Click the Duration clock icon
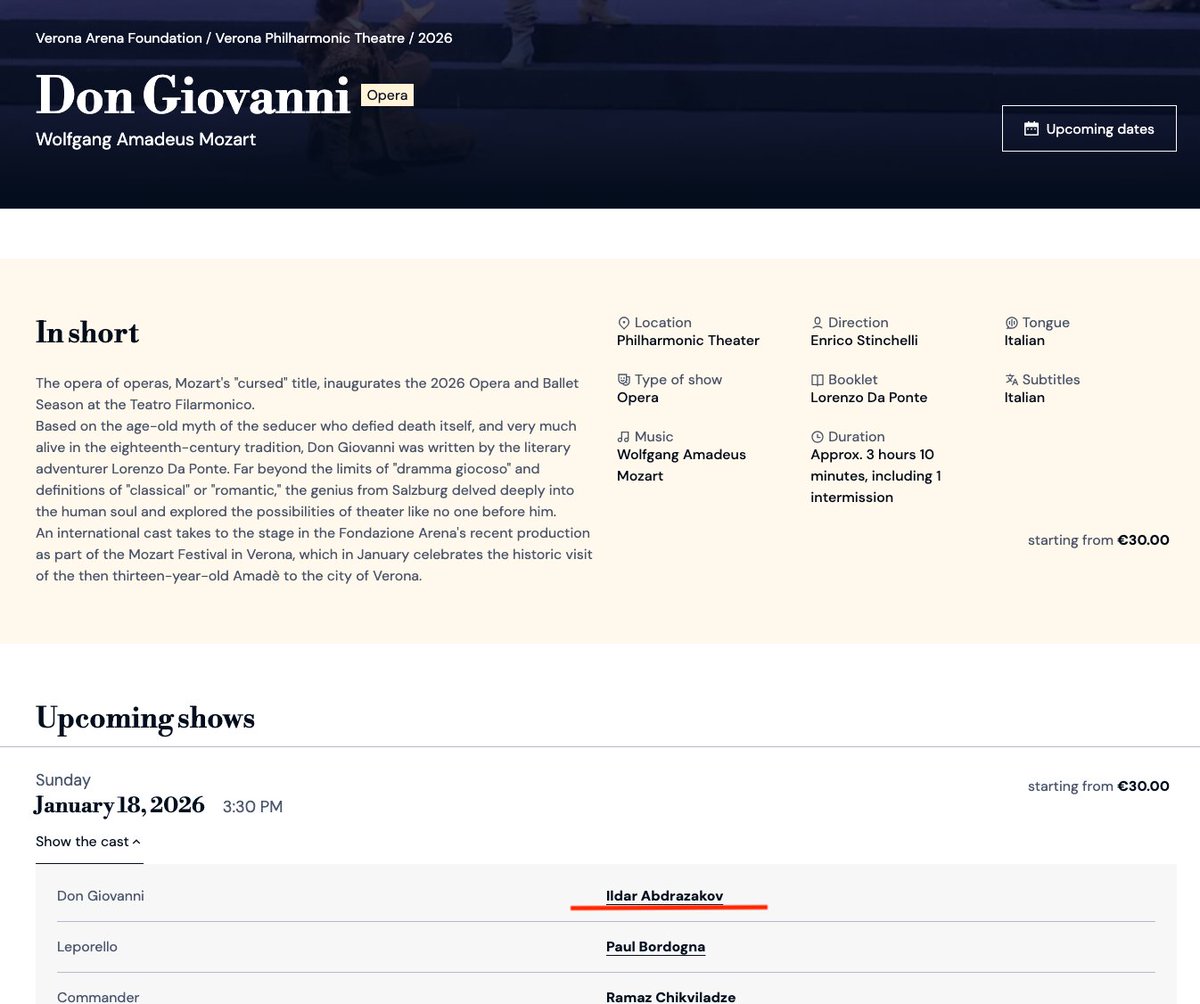Screen dimensions: 1200x1004 tap(817, 437)
